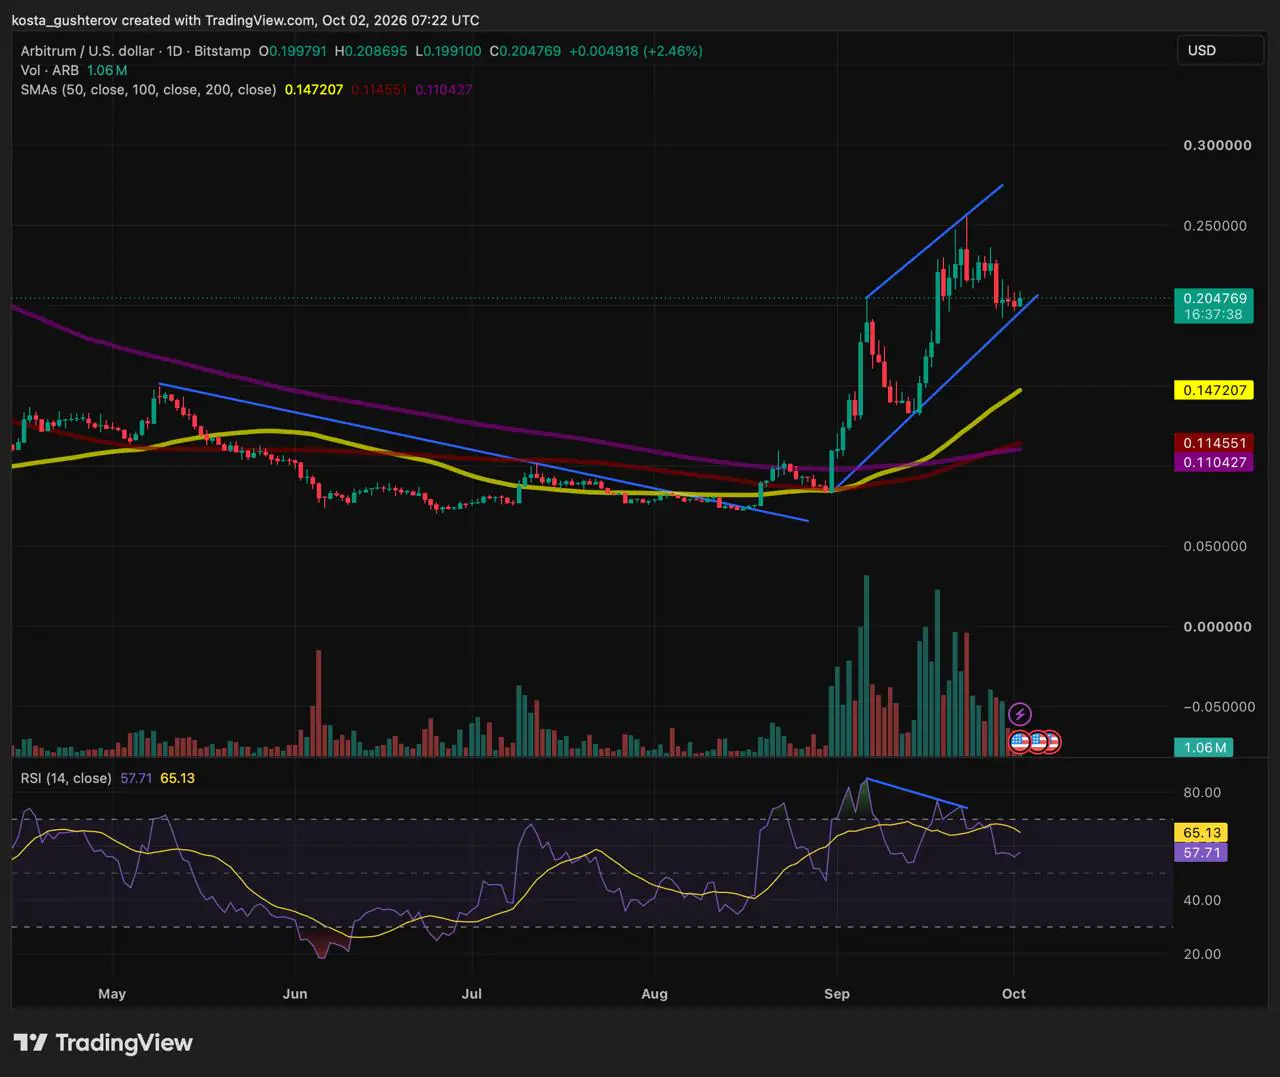The width and height of the screenshot is (1280, 1077).
Task: Click the RSI legend value 57.71
Action: click(x=136, y=778)
